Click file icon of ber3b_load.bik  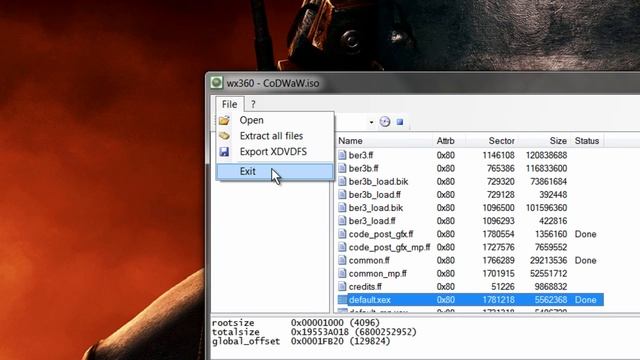342,182
